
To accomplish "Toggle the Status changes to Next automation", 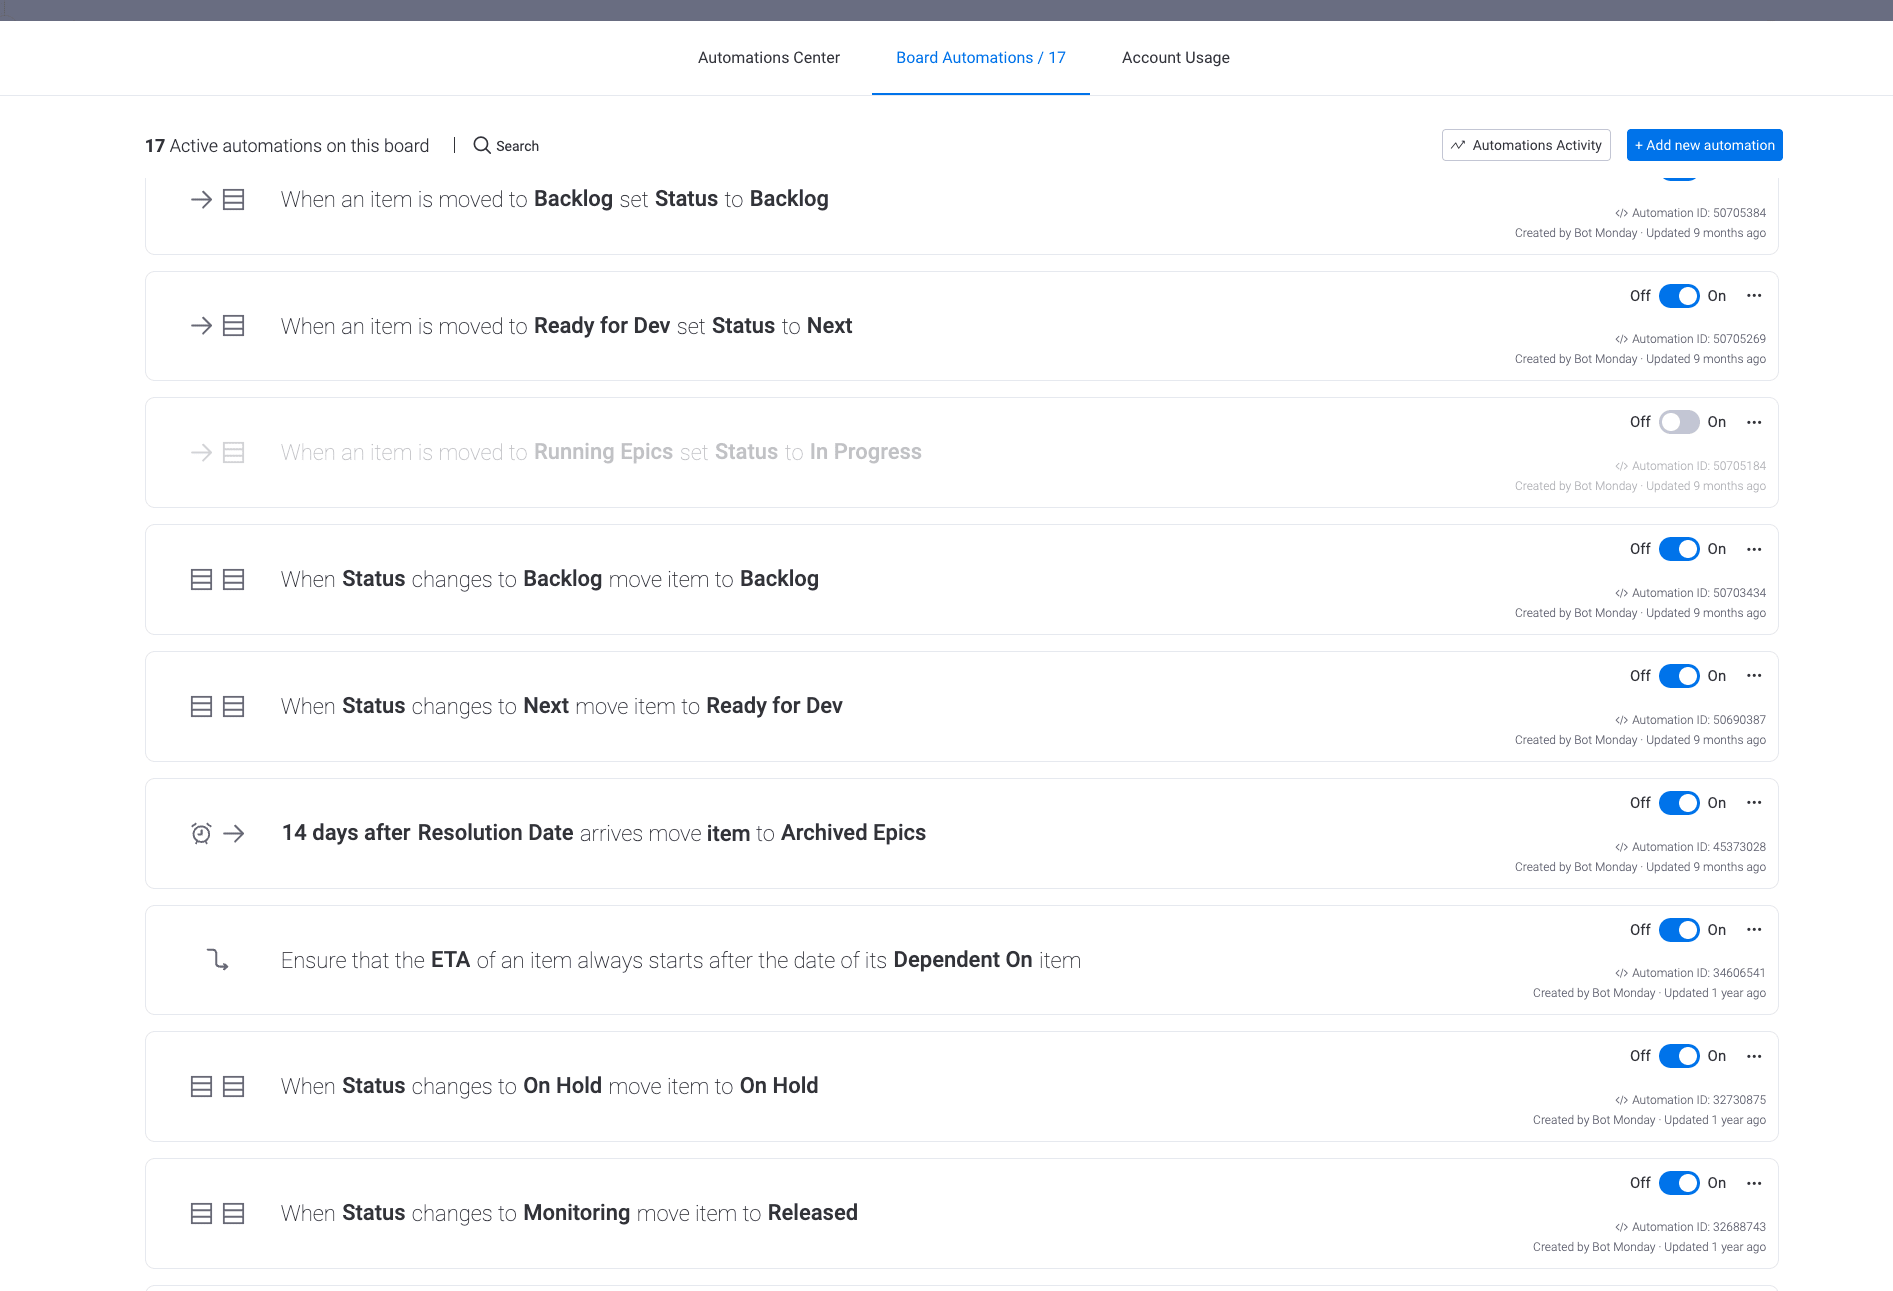I will click(x=1679, y=676).
